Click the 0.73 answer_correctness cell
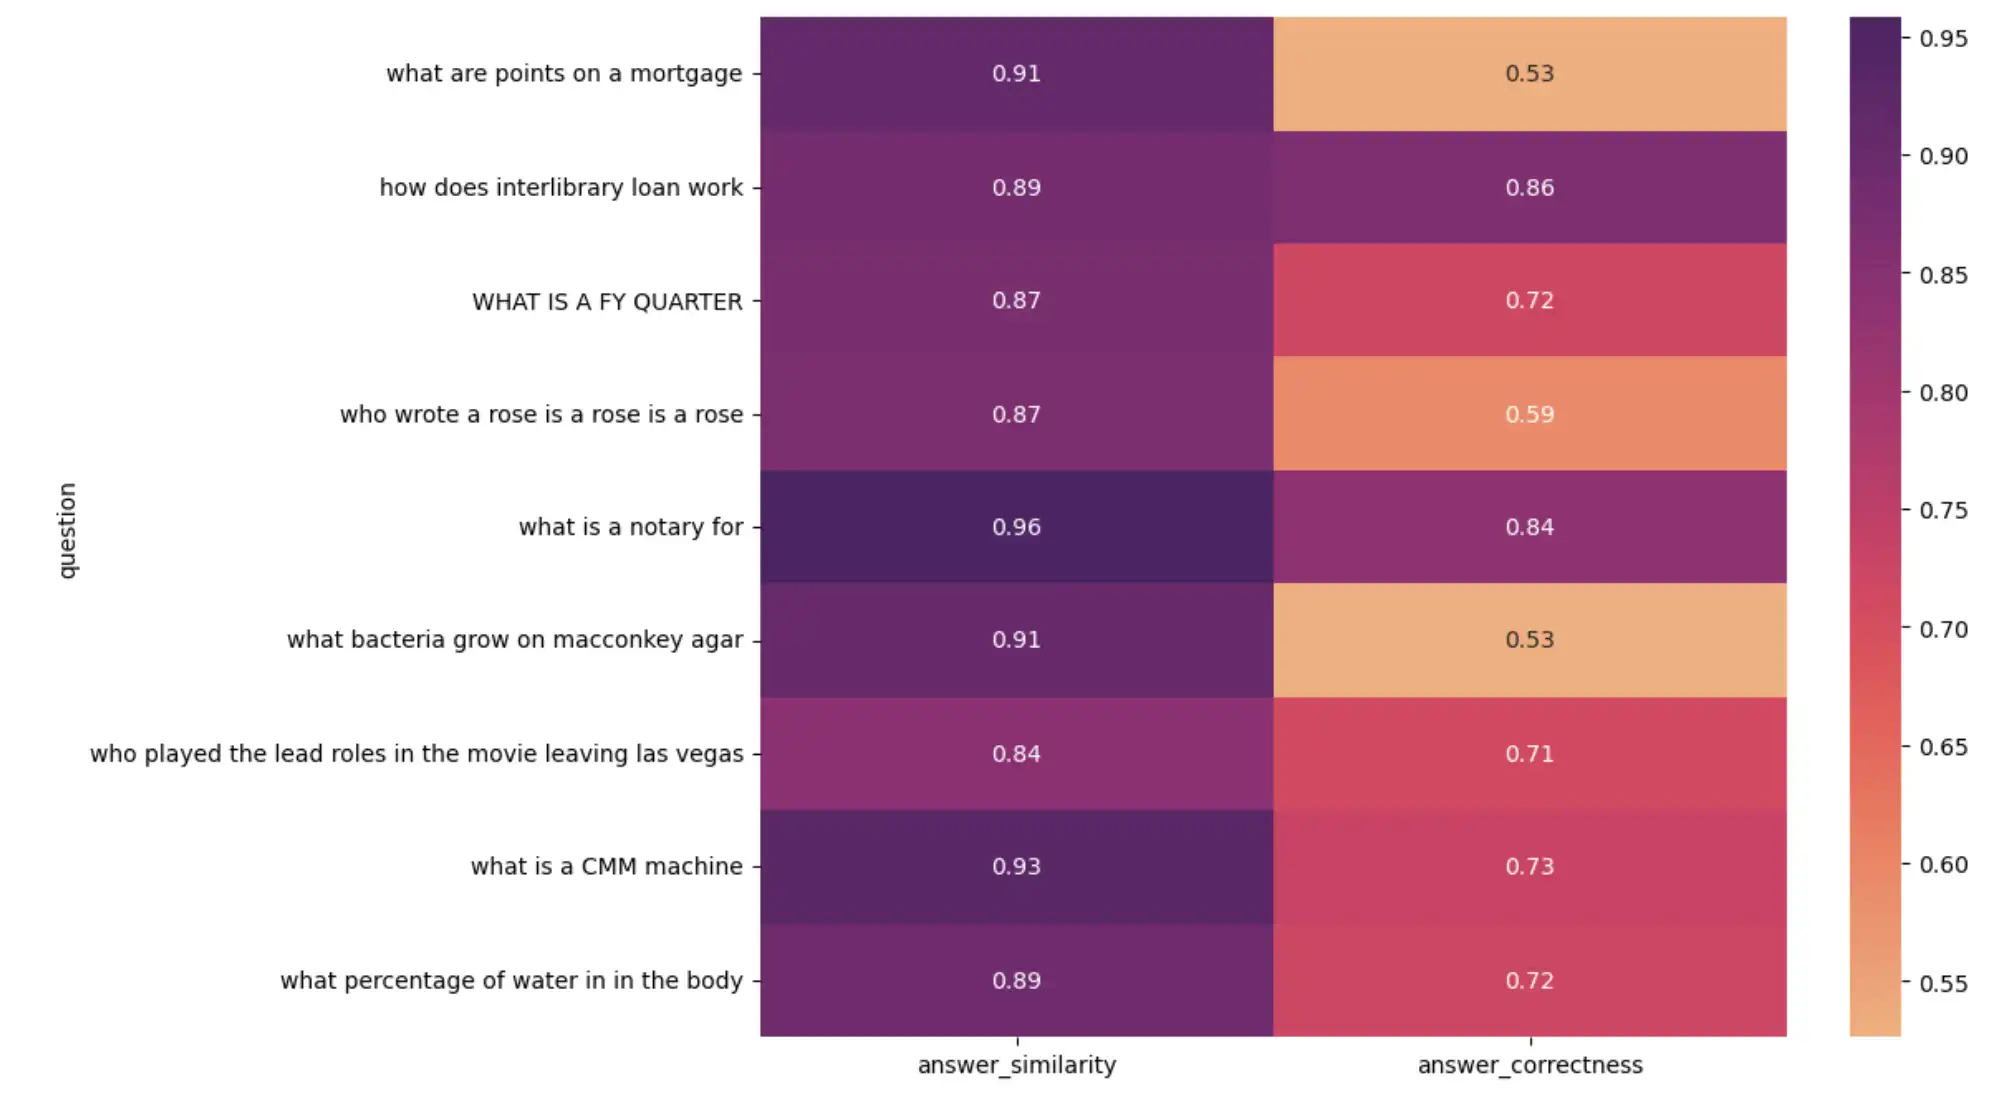 tap(1529, 866)
